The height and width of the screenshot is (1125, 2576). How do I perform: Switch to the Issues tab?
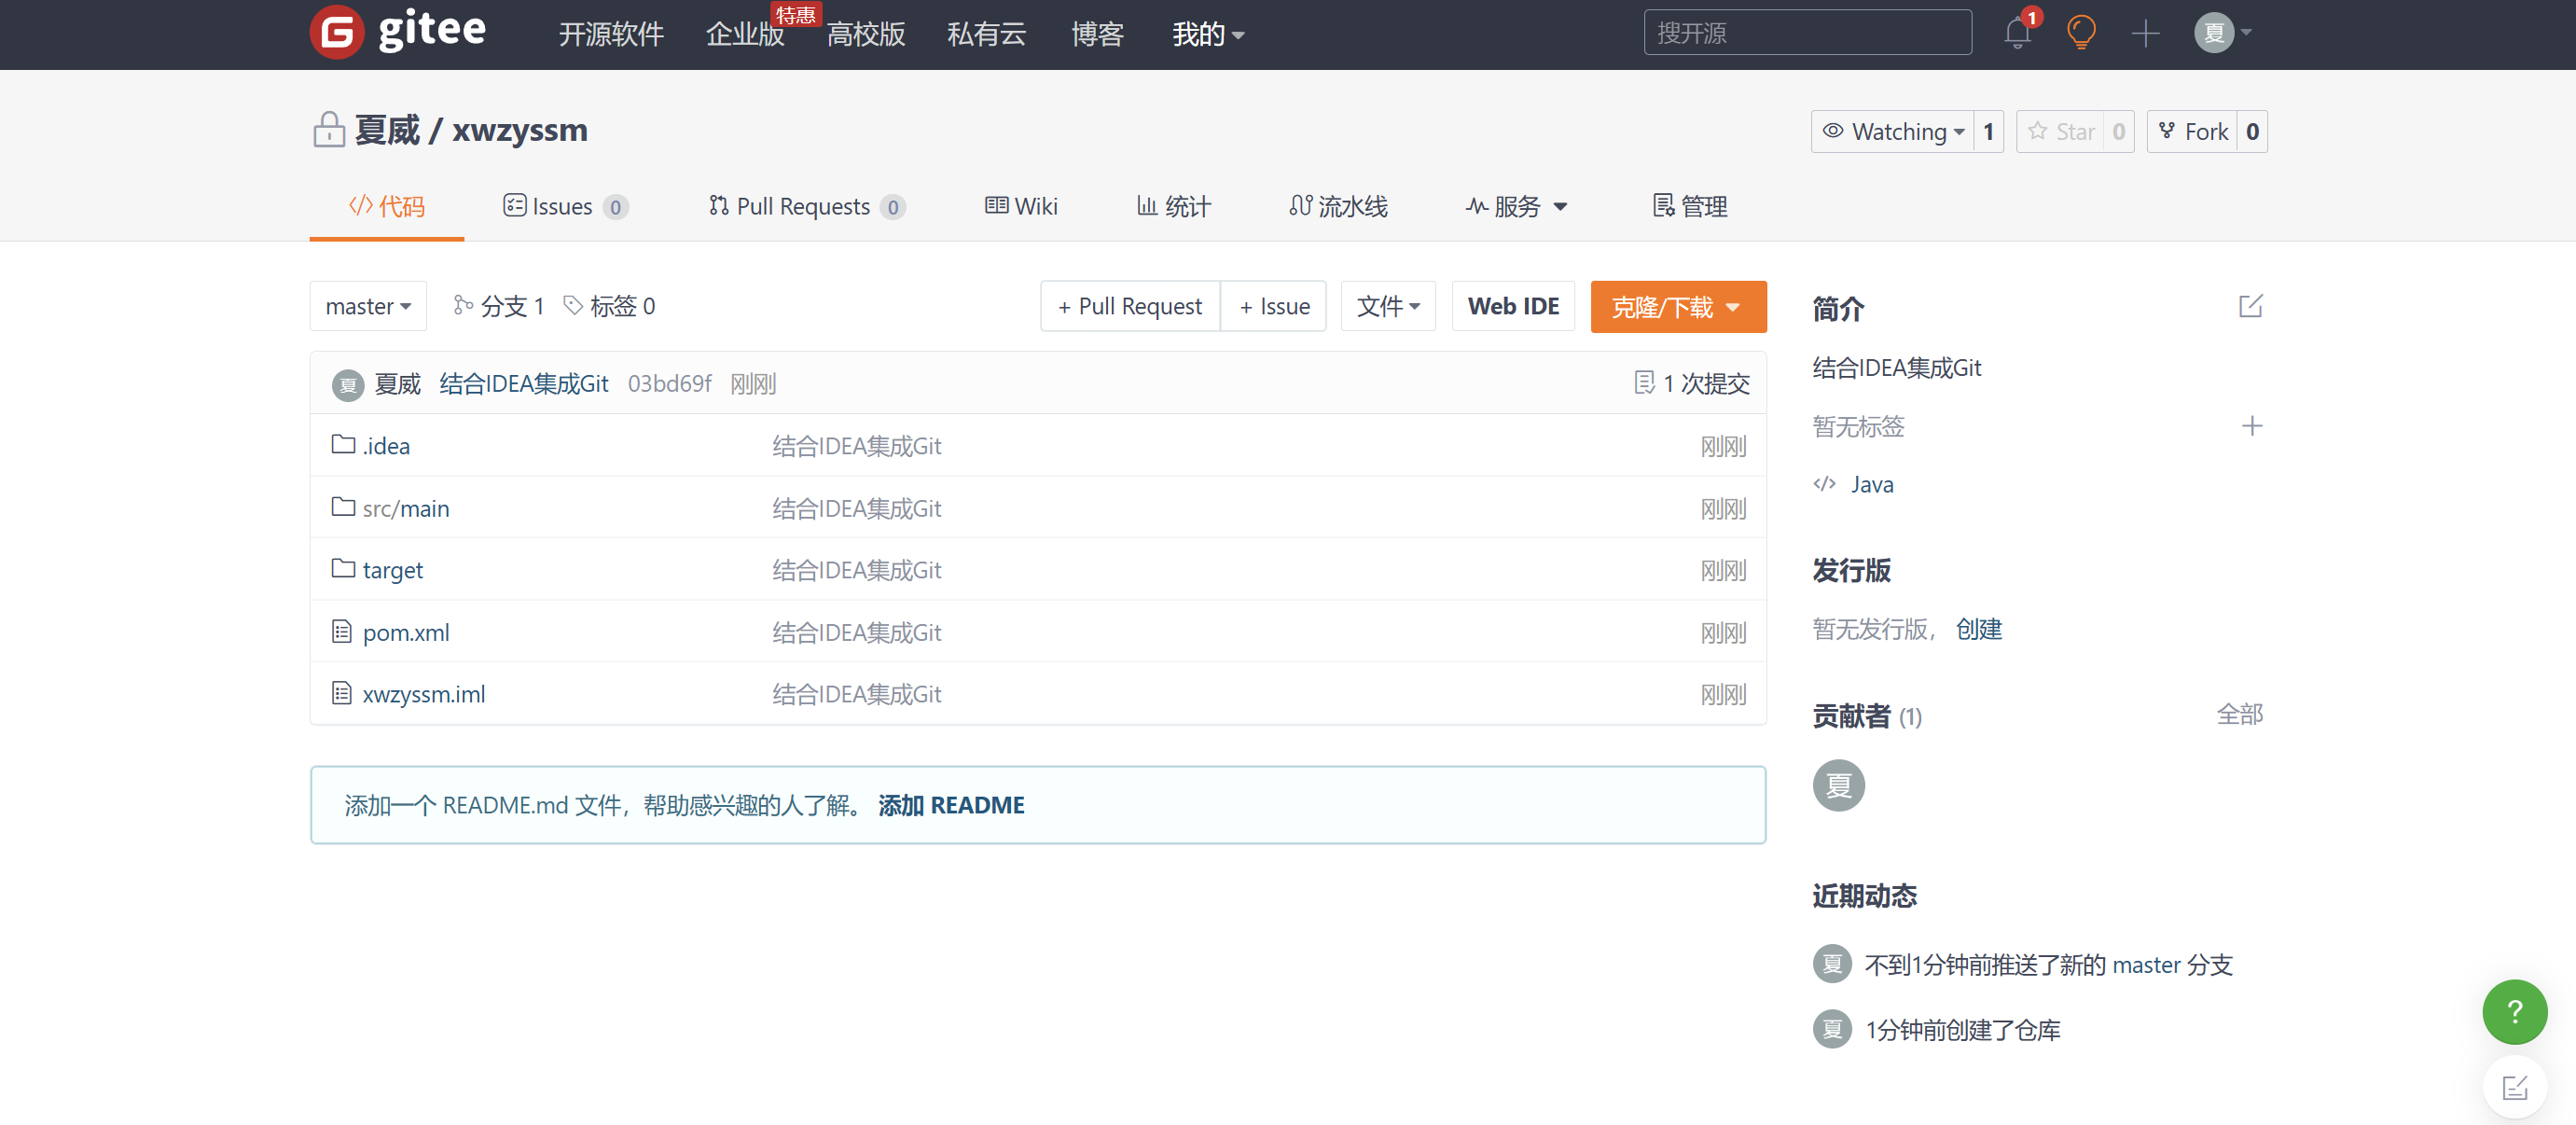coord(563,207)
